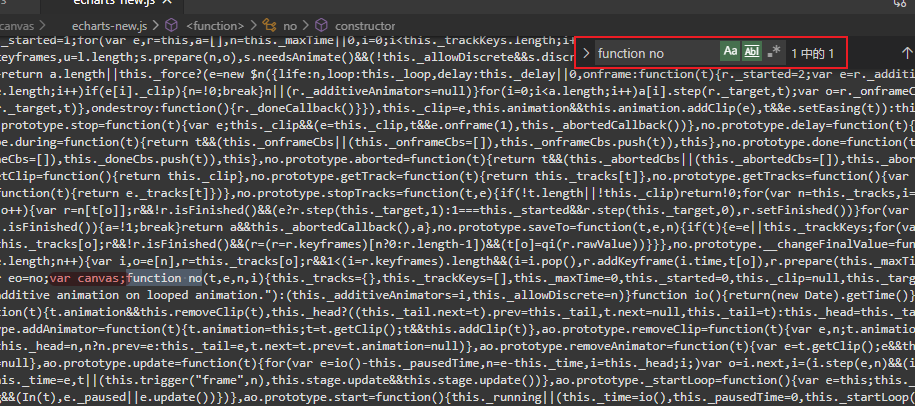Click the '1 中的 1' match count
The image size is (915, 406).
(812, 54)
